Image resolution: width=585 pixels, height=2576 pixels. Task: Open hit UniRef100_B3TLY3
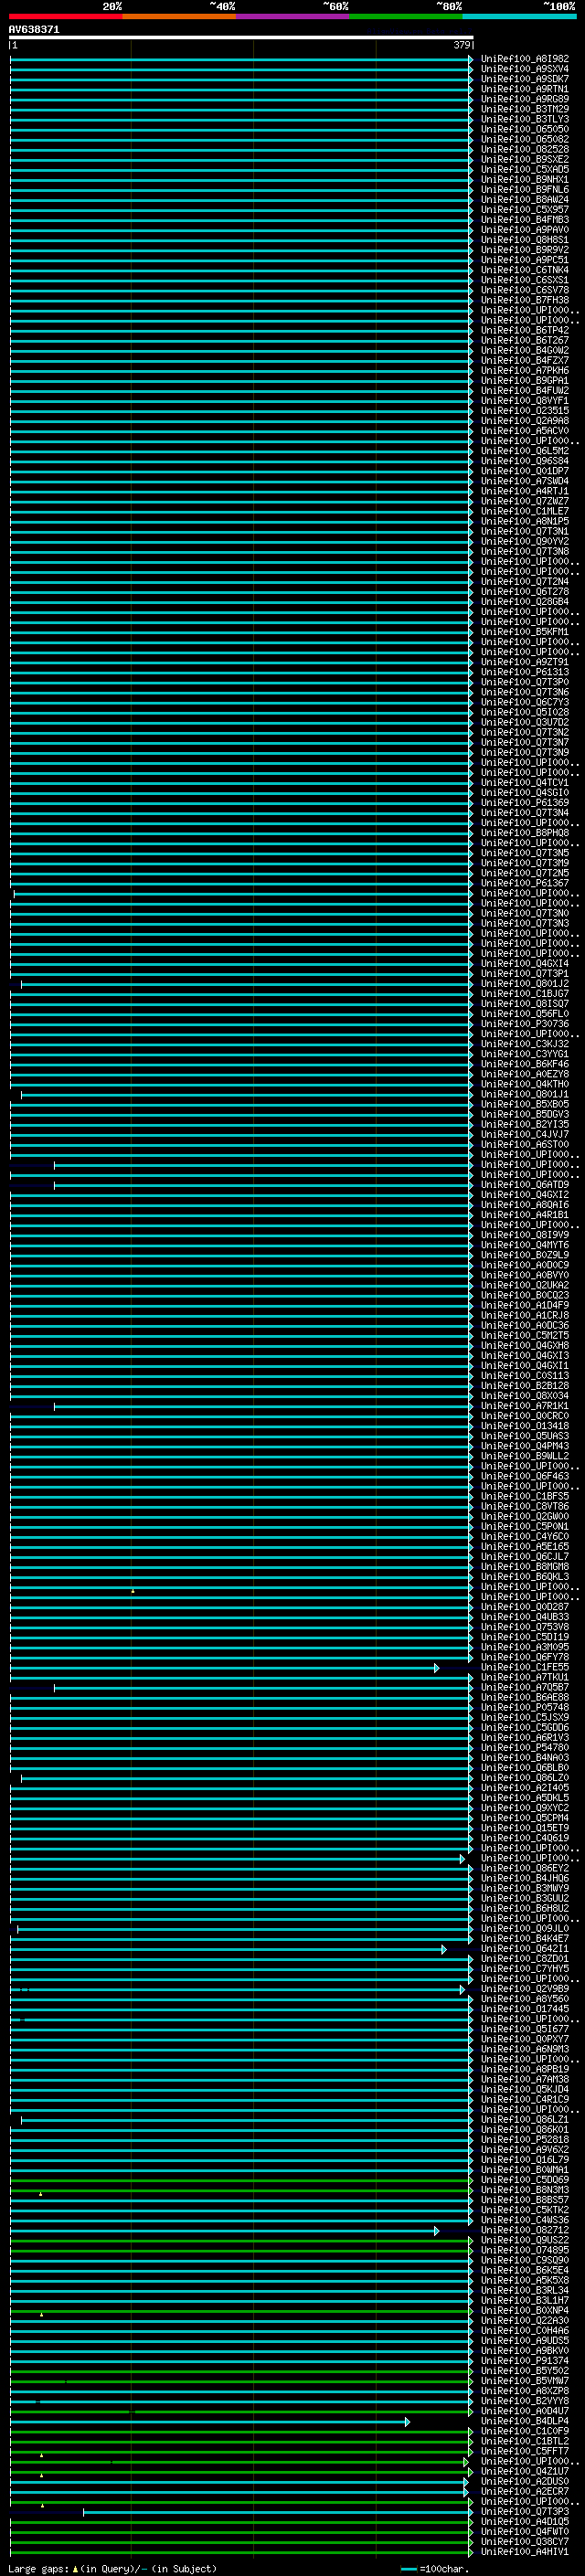(x=524, y=119)
